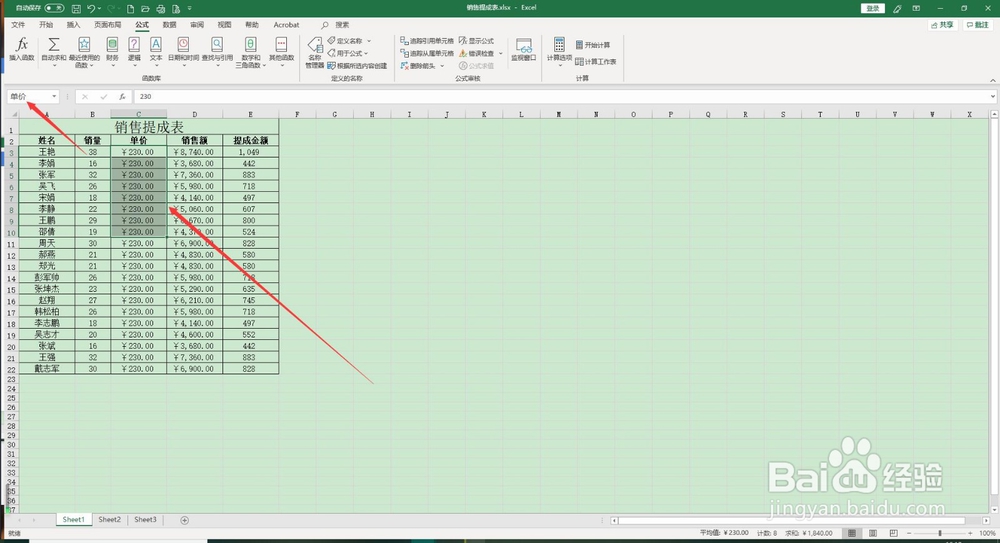Image resolution: width=1000 pixels, height=543 pixels.
Task: Select the Sheet2 worksheet tab
Action: [109, 519]
